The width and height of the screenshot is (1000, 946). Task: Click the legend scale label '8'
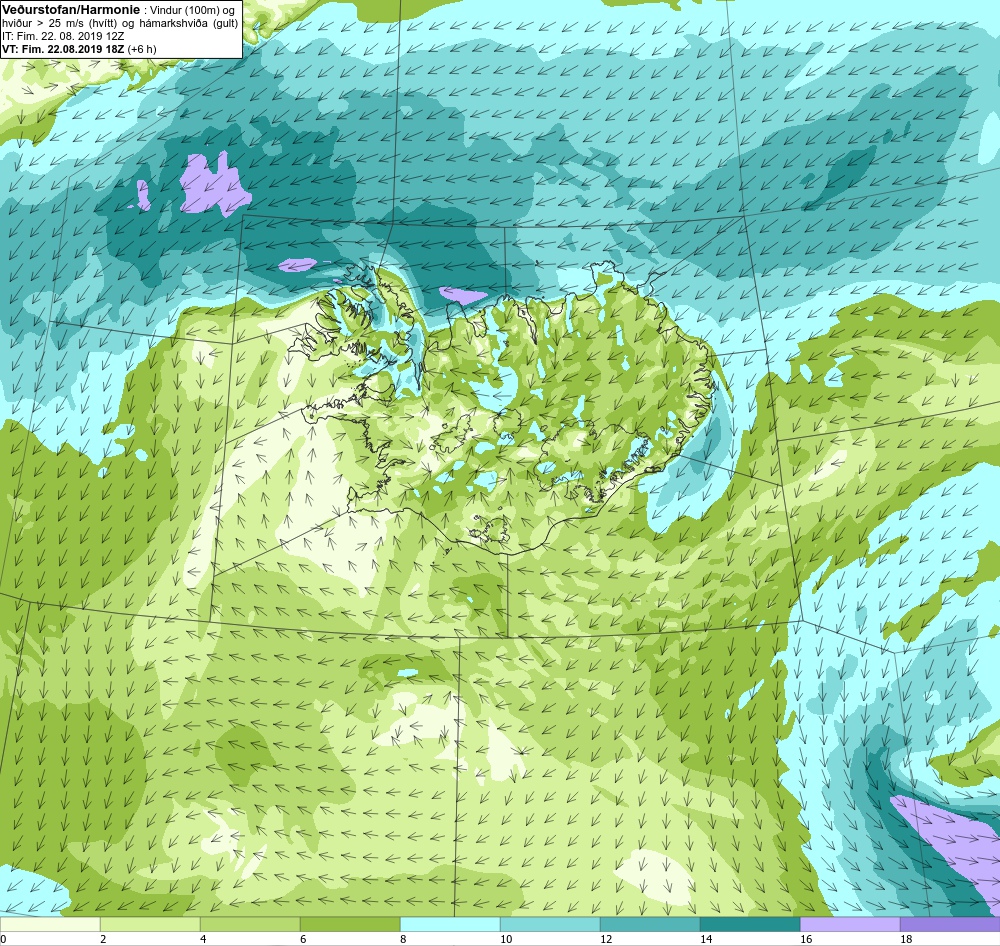(403, 938)
